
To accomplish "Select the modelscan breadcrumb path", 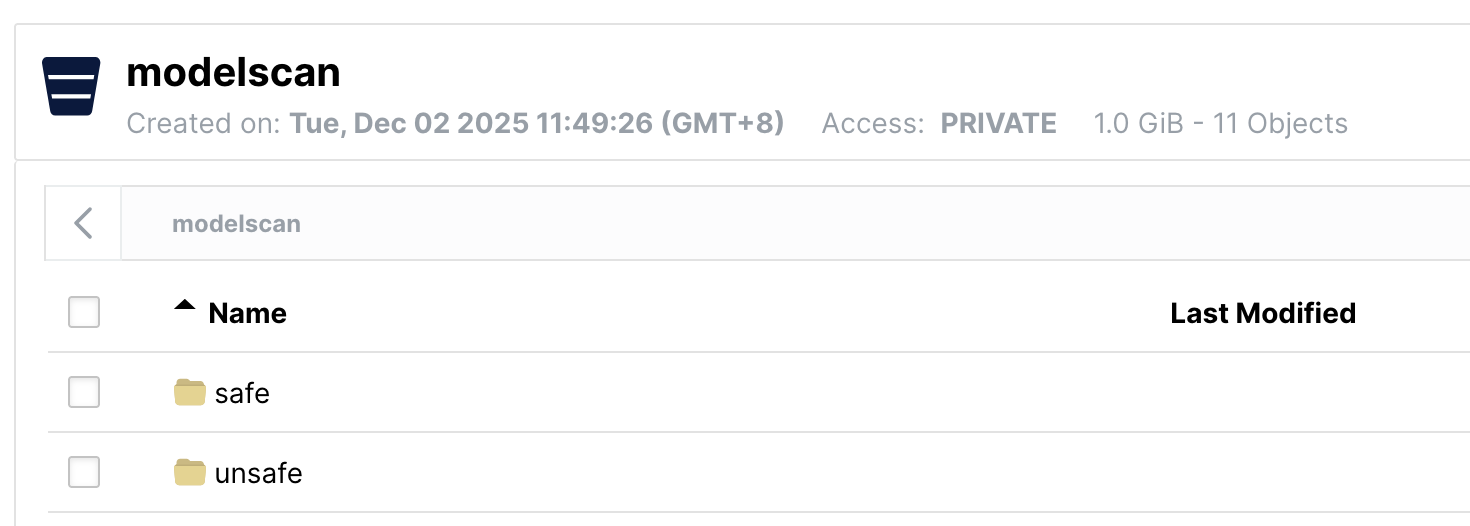I will pyautogui.click(x=236, y=223).
